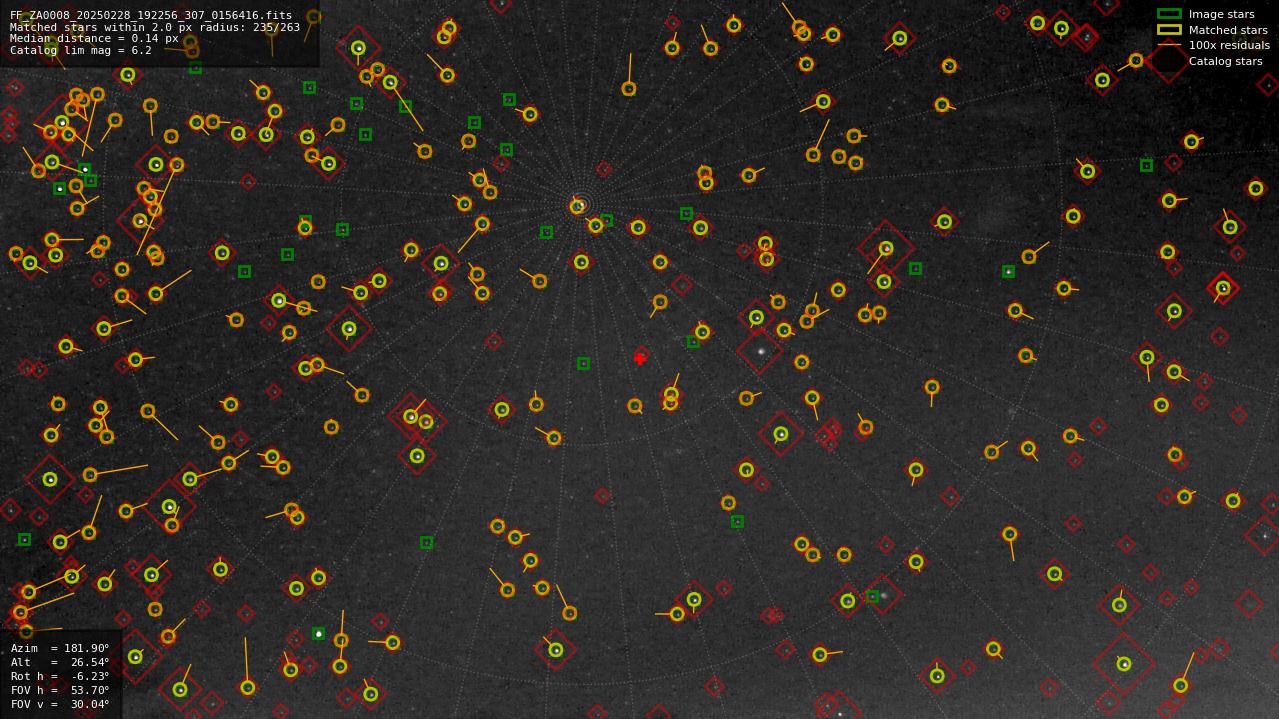Image resolution: width=1279 pixels, height=719 pixels.
Task: Click the "Catalog lim mag = 6.2" line
Action: coord(81,50)
